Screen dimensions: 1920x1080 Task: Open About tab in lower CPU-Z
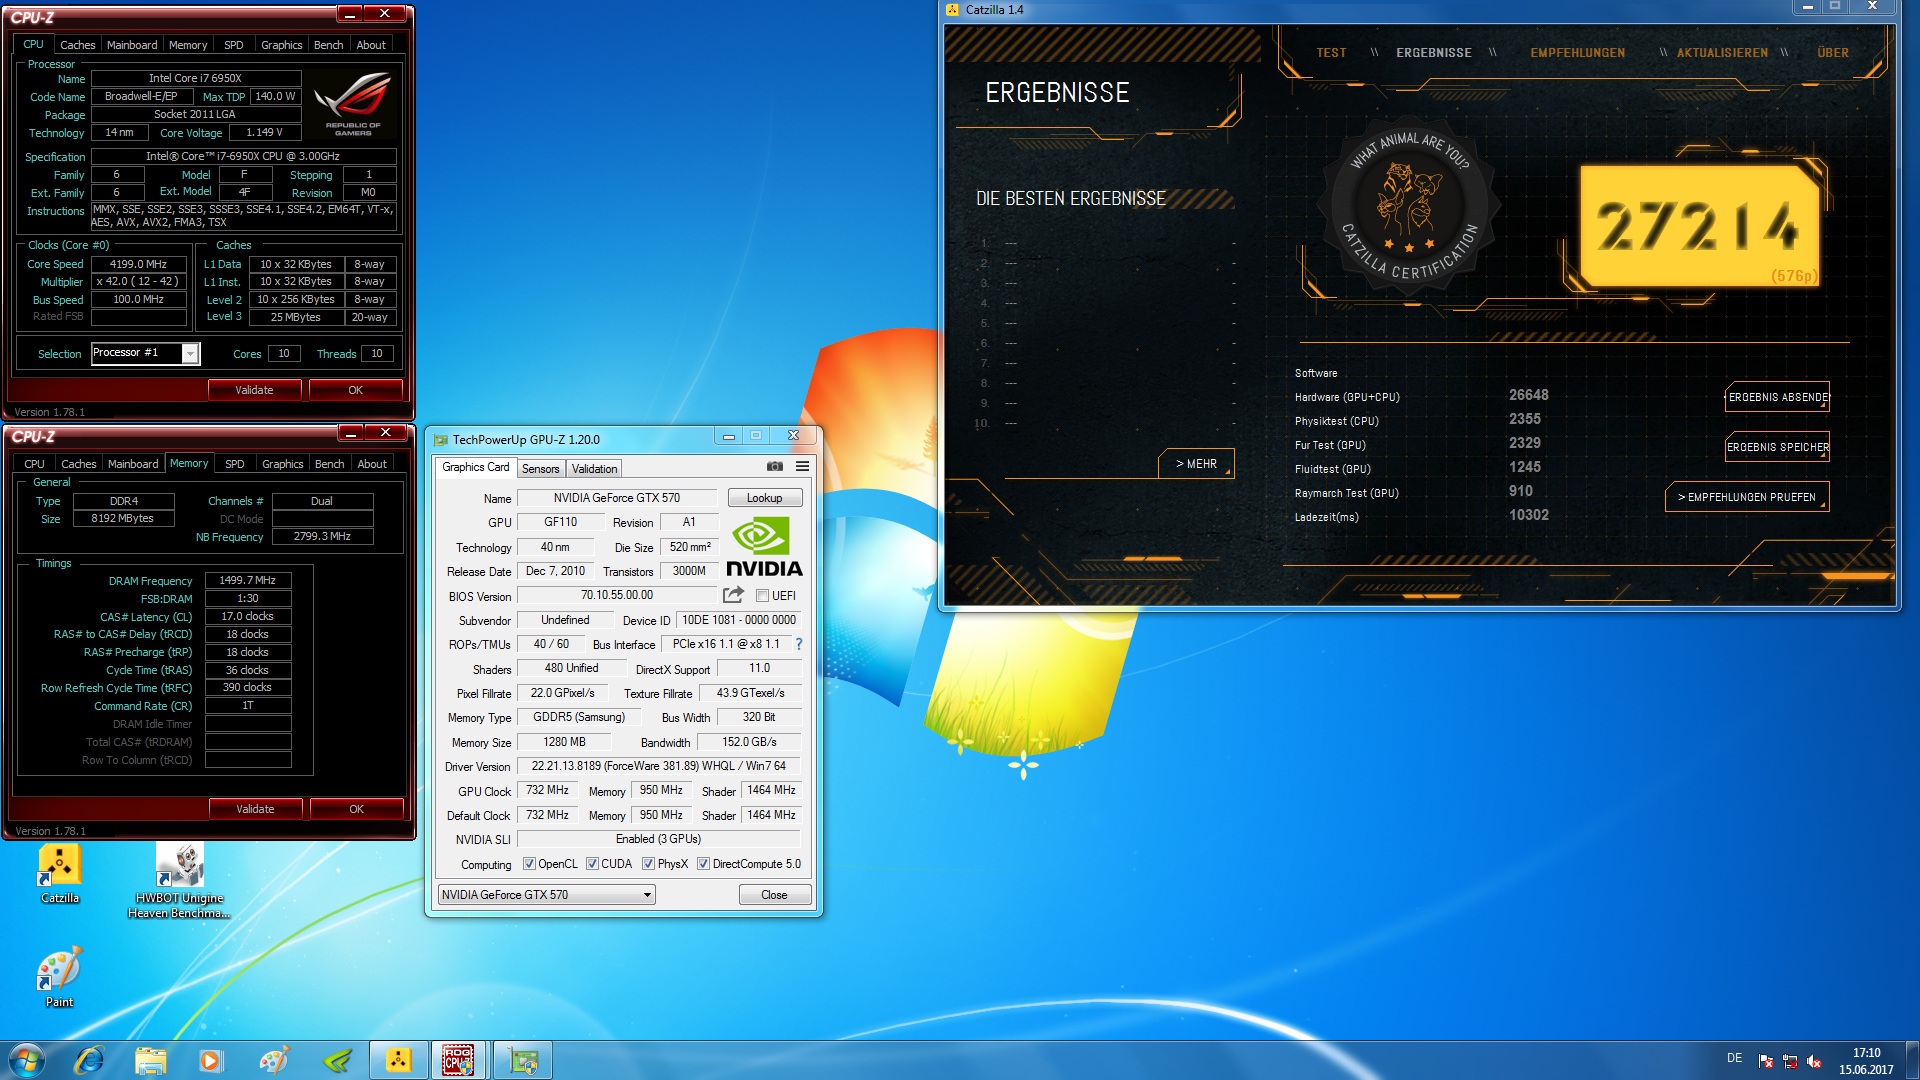[372, 464]
